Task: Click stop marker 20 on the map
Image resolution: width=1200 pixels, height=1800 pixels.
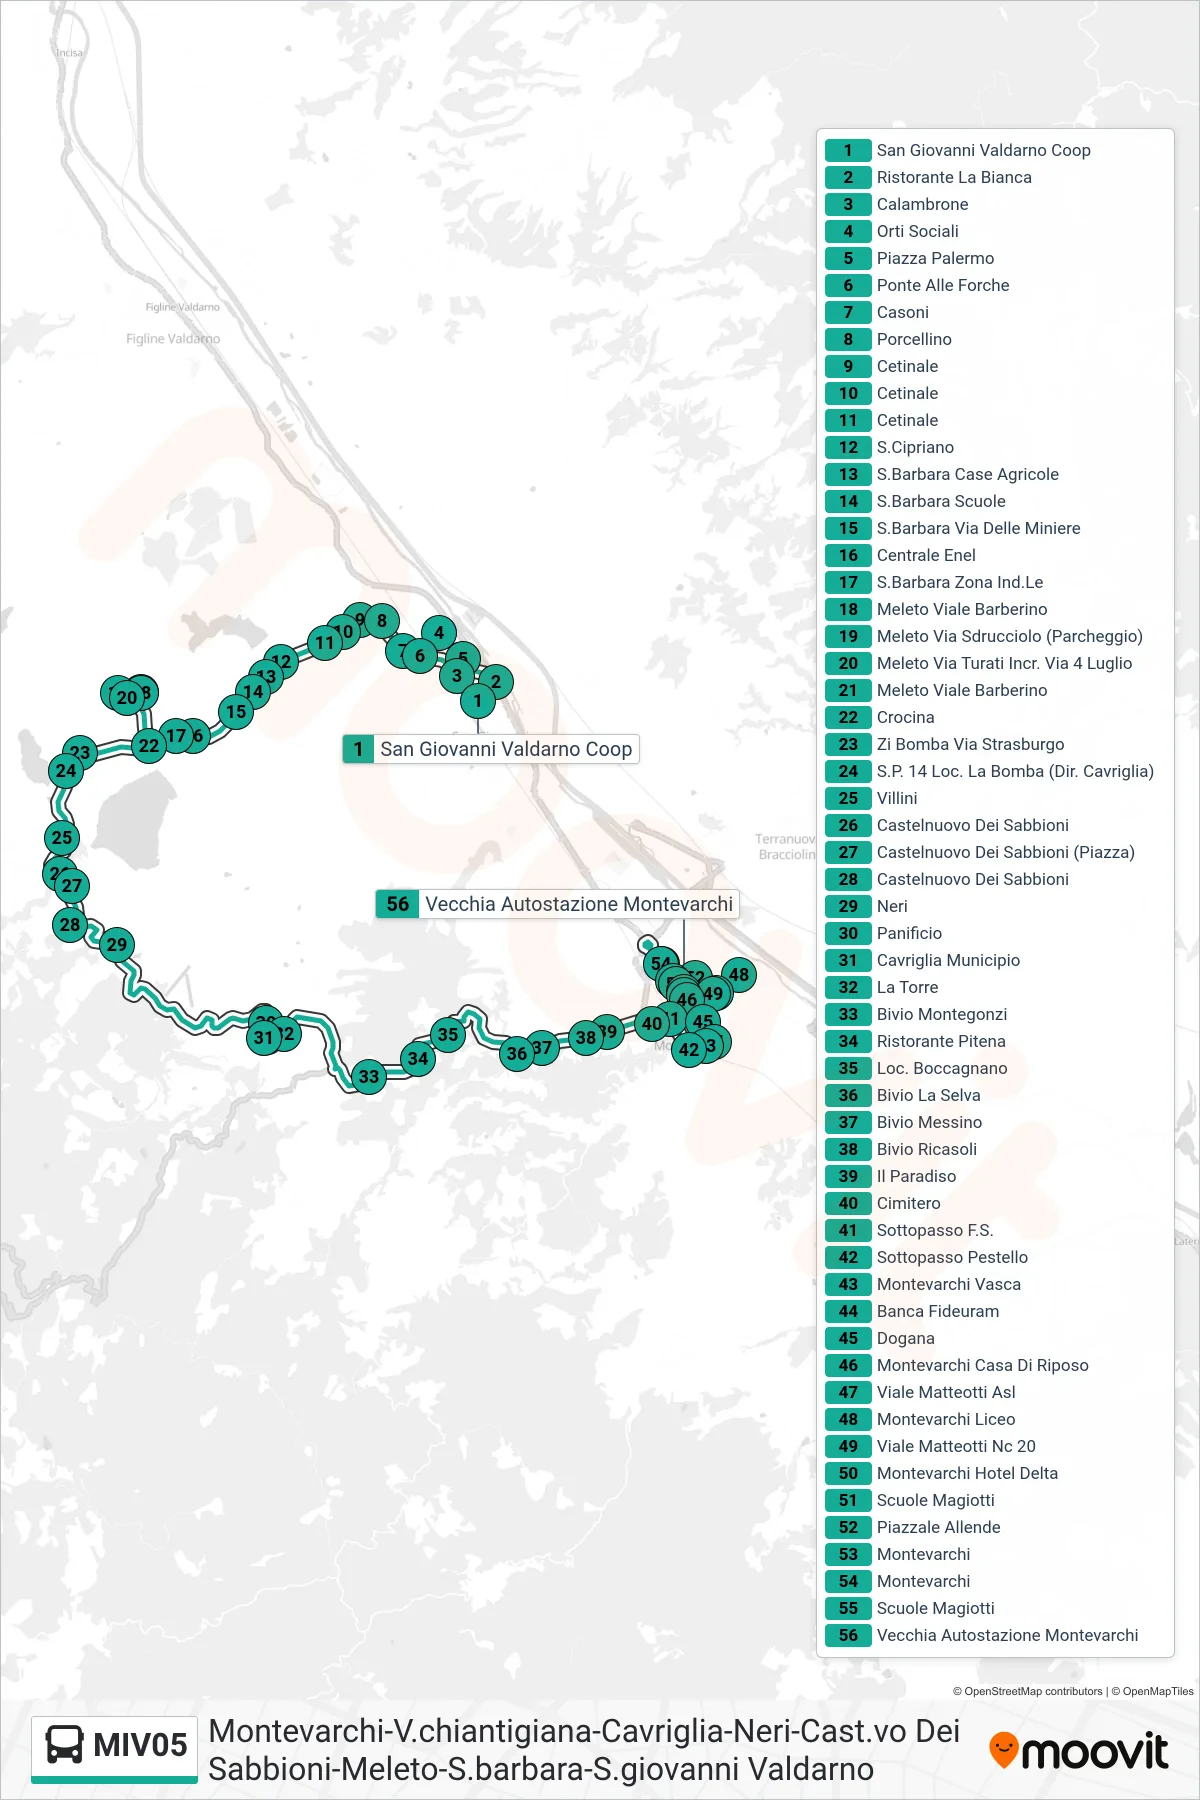Action: [127, 697]
